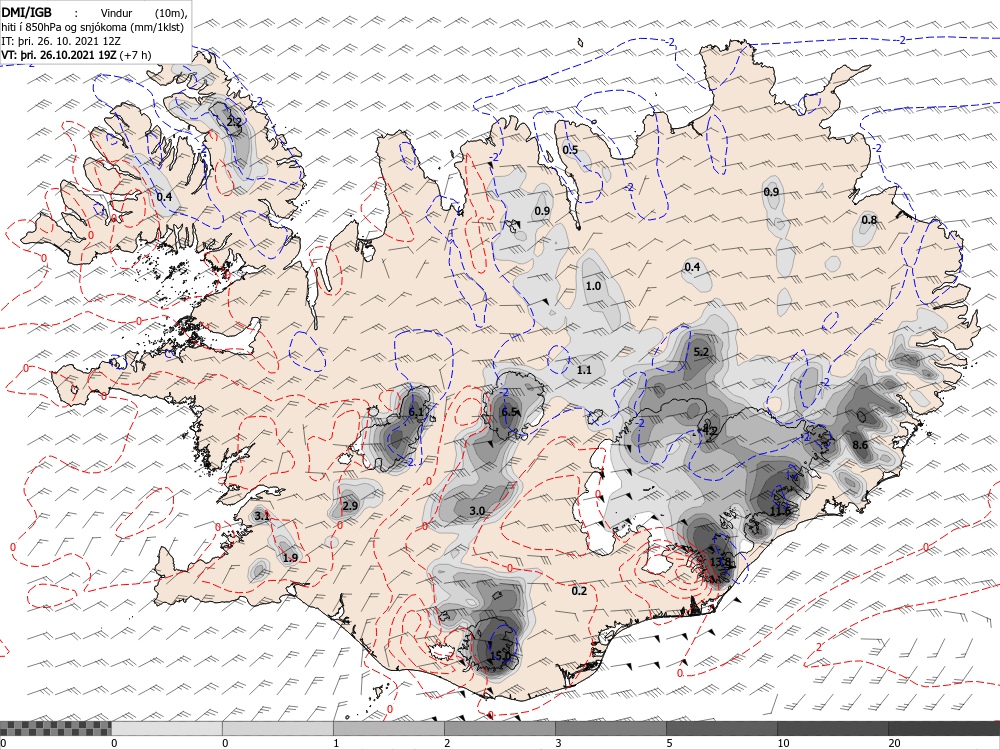Click the legend scale label 20

pos(894,743)
